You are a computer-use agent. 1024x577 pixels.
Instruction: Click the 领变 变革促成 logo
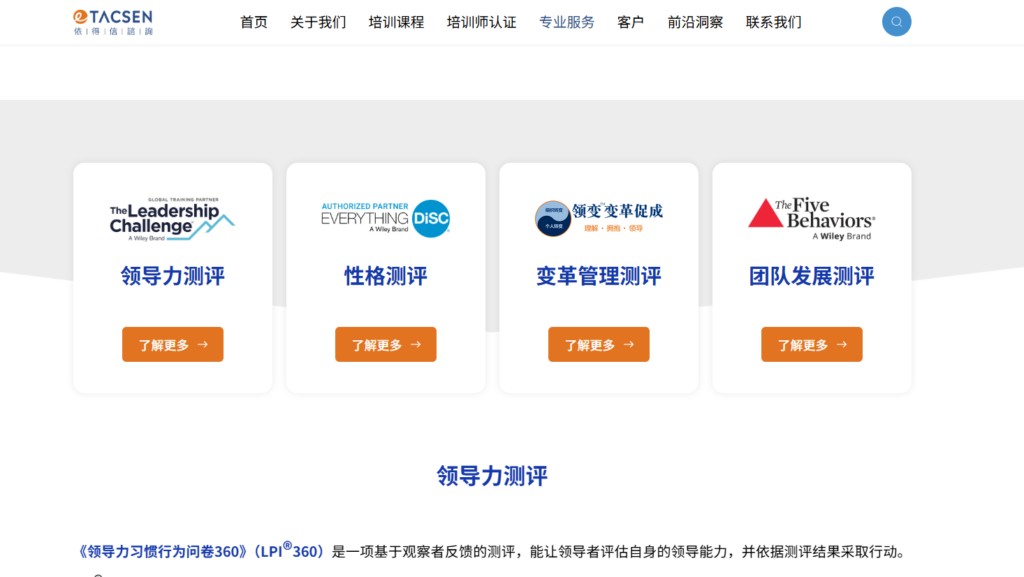click(598, 218)
